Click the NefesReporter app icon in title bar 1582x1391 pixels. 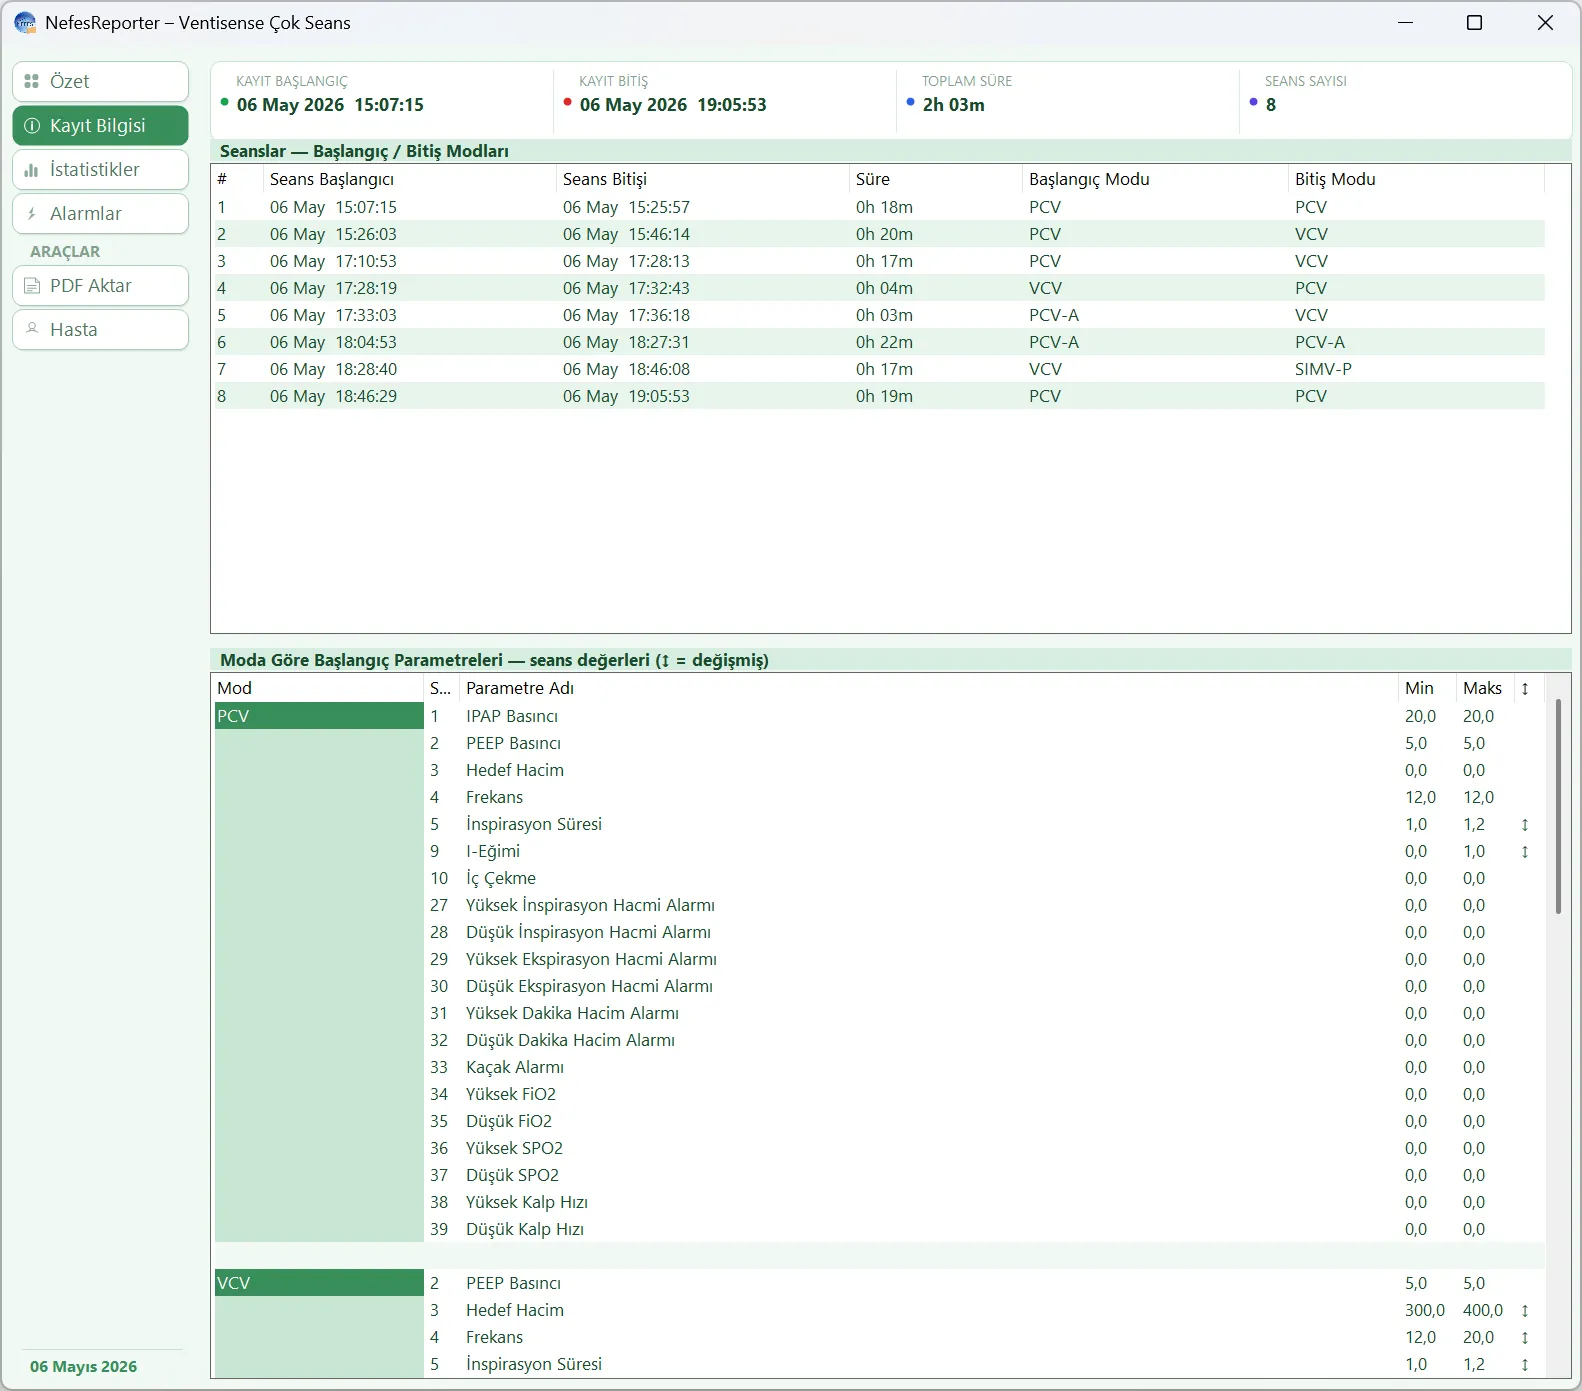[x=25, y=23]
